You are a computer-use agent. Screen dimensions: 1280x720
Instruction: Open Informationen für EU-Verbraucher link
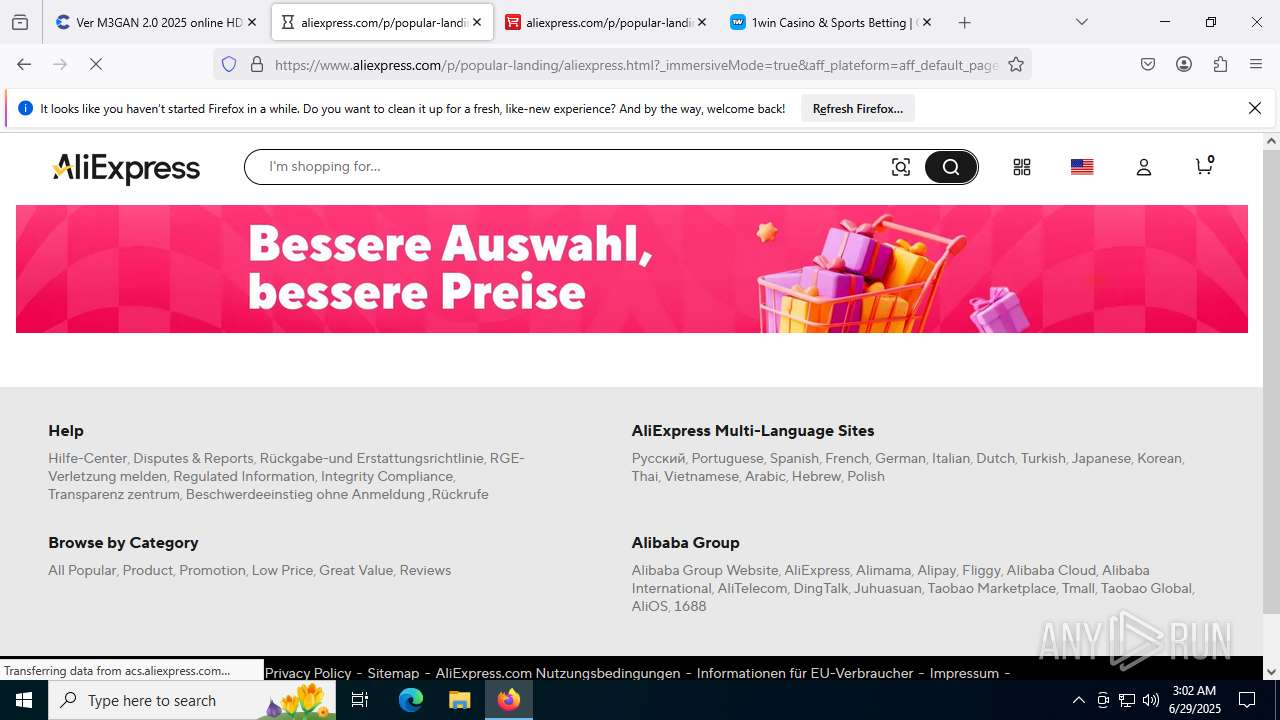[805, 673]
